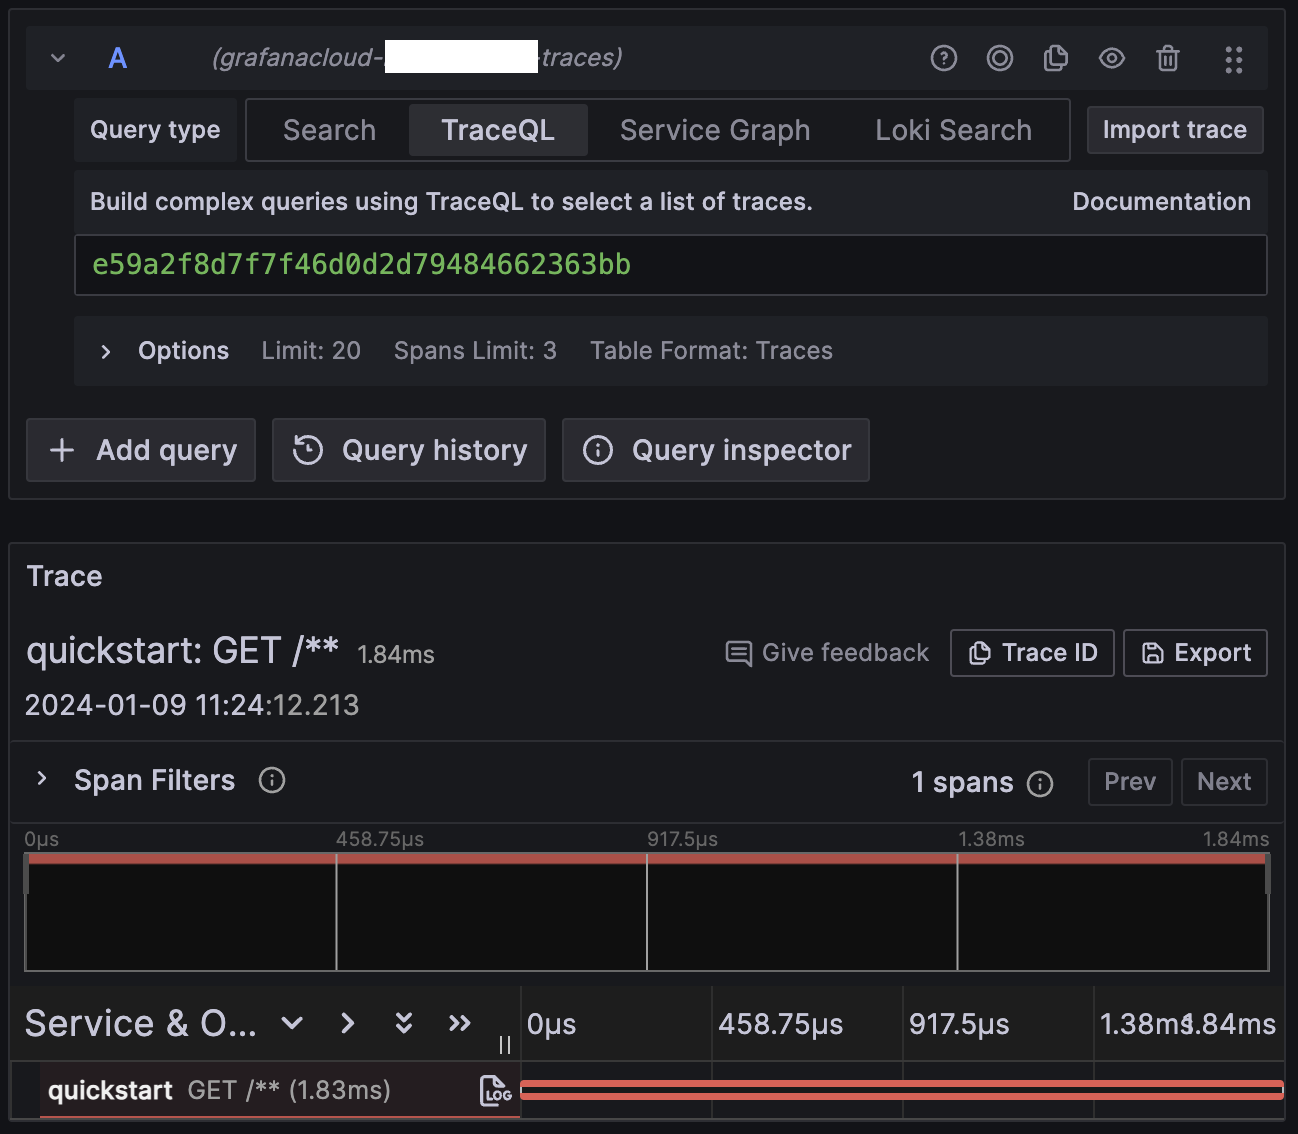1298x1134 pixels.
Task: Duplicate query A using copy icon
Action: coord(1055,59)
